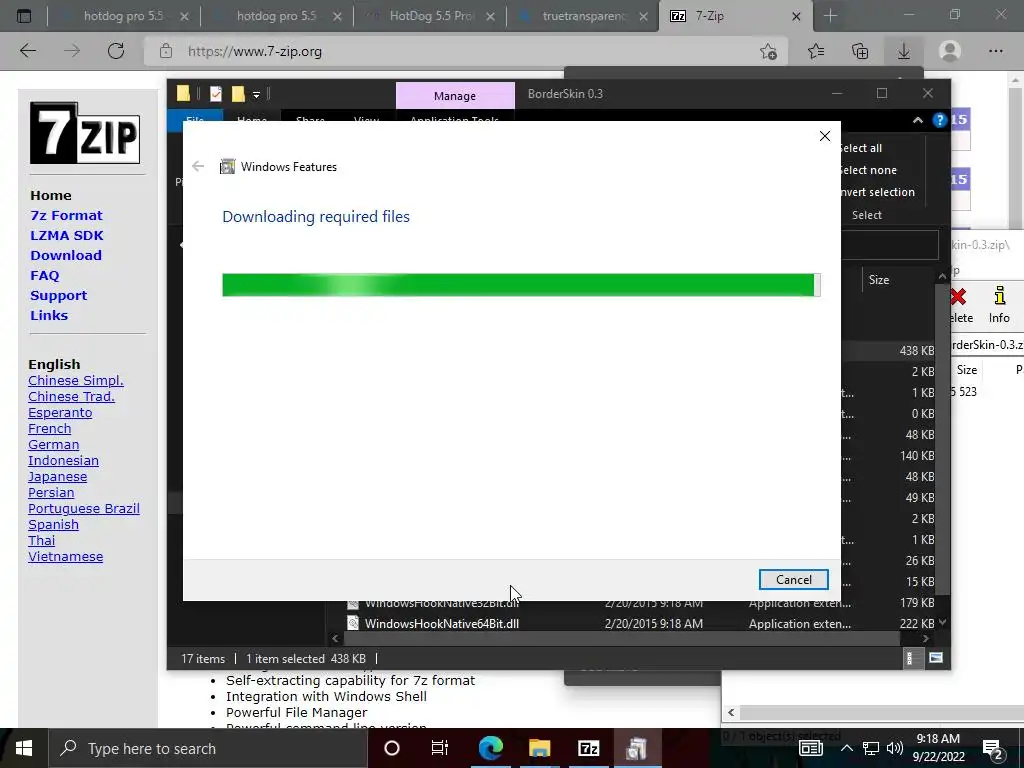
Task: Open 7-Zip File Manager from taskbar
Action: pos(588,748)
